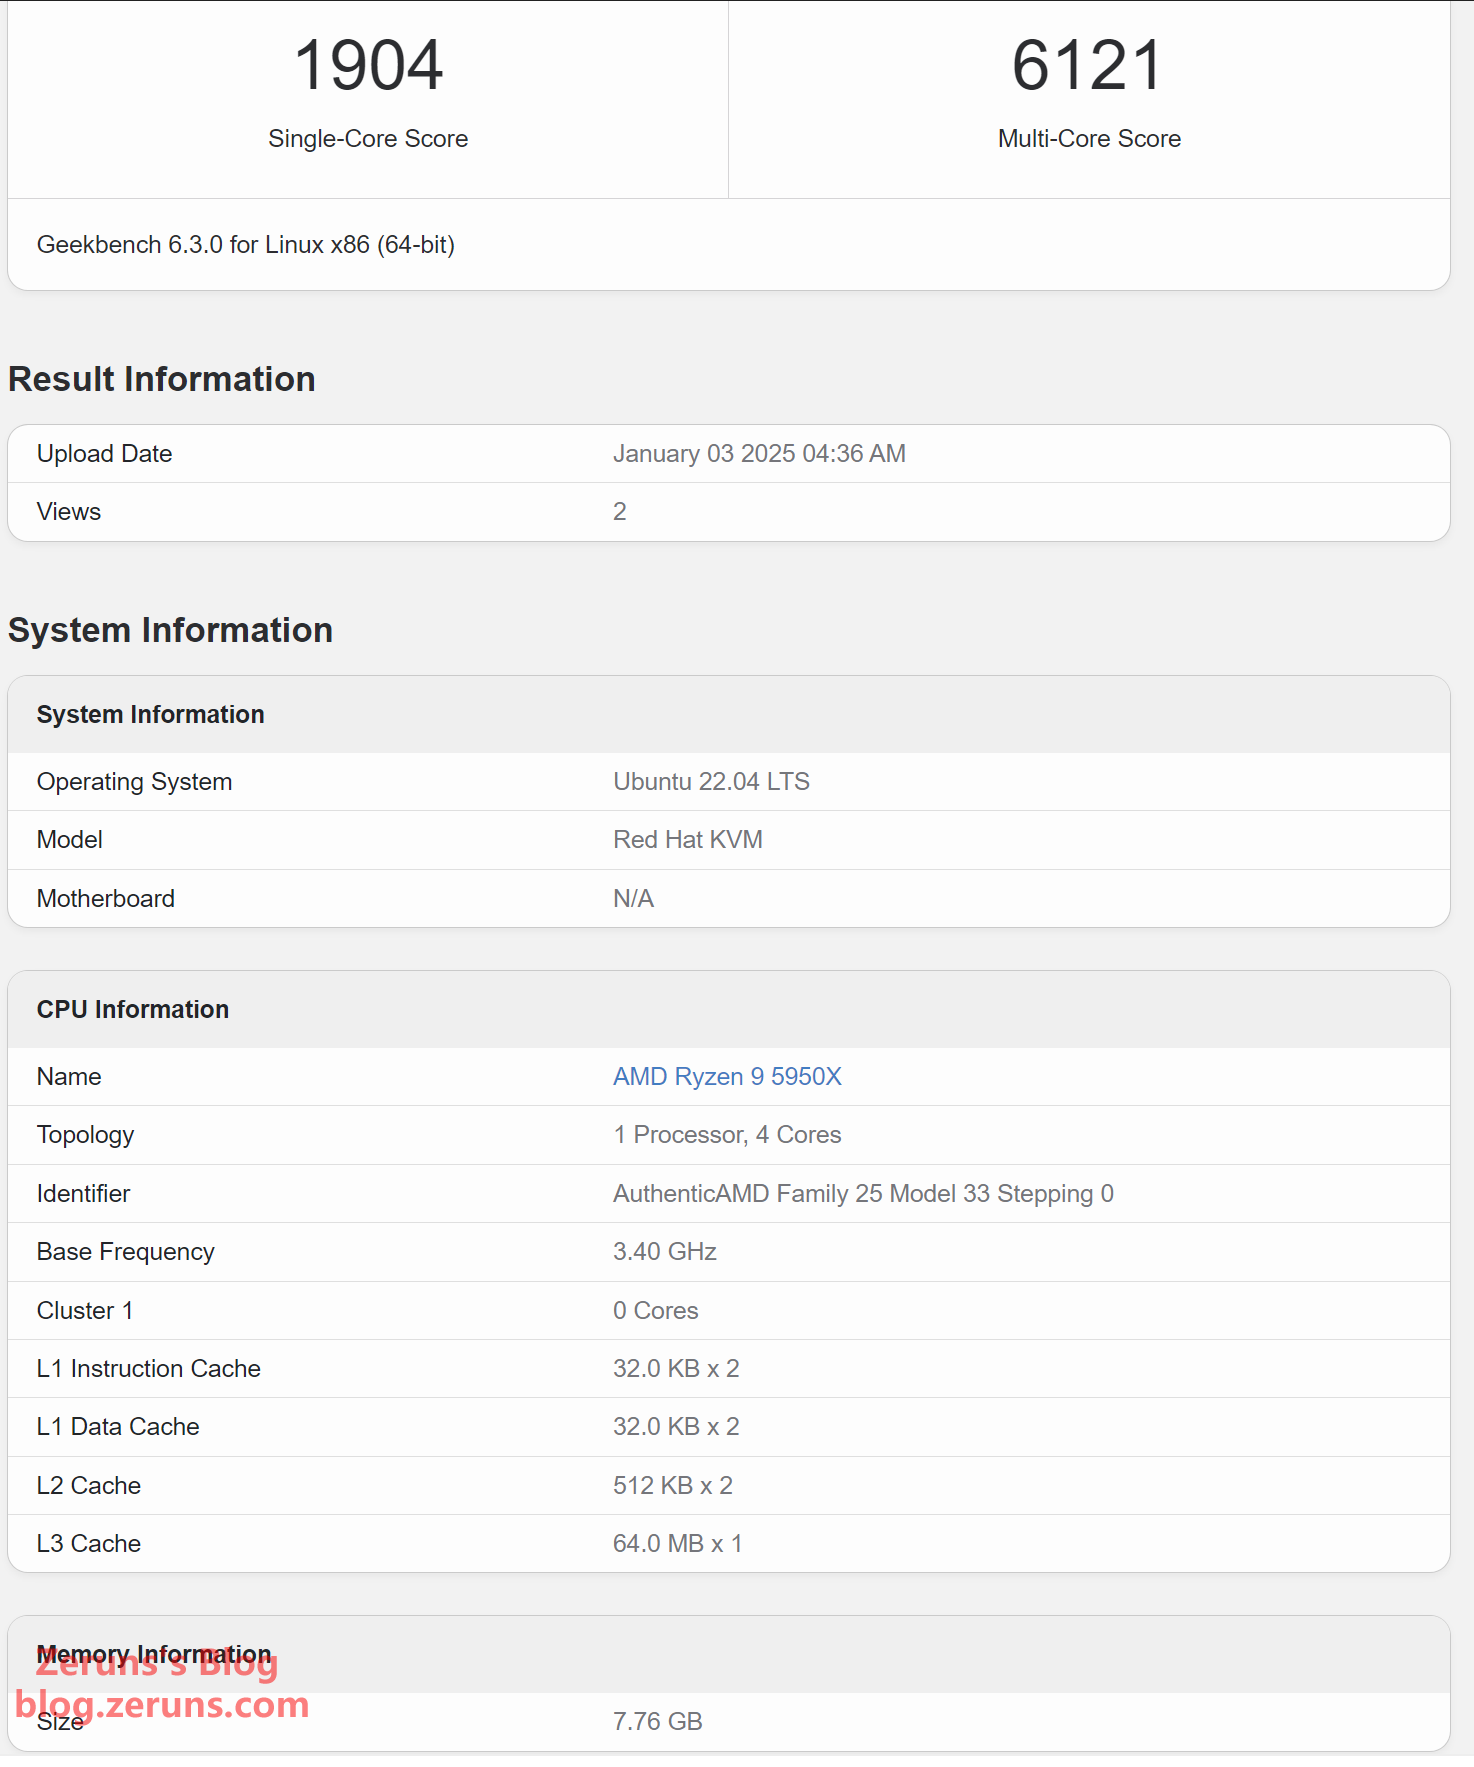Click the Base Frequency 3.40 GHz value

pos(665,1252)
